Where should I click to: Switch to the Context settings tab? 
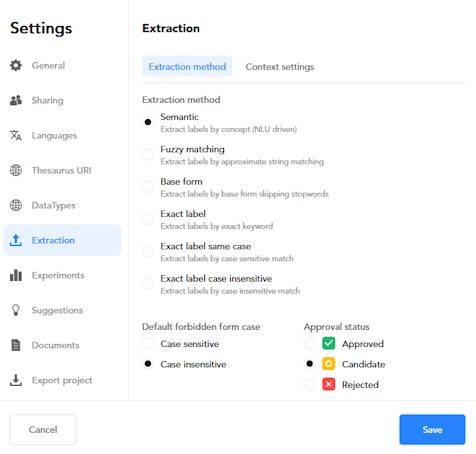(x=280, y=67)
